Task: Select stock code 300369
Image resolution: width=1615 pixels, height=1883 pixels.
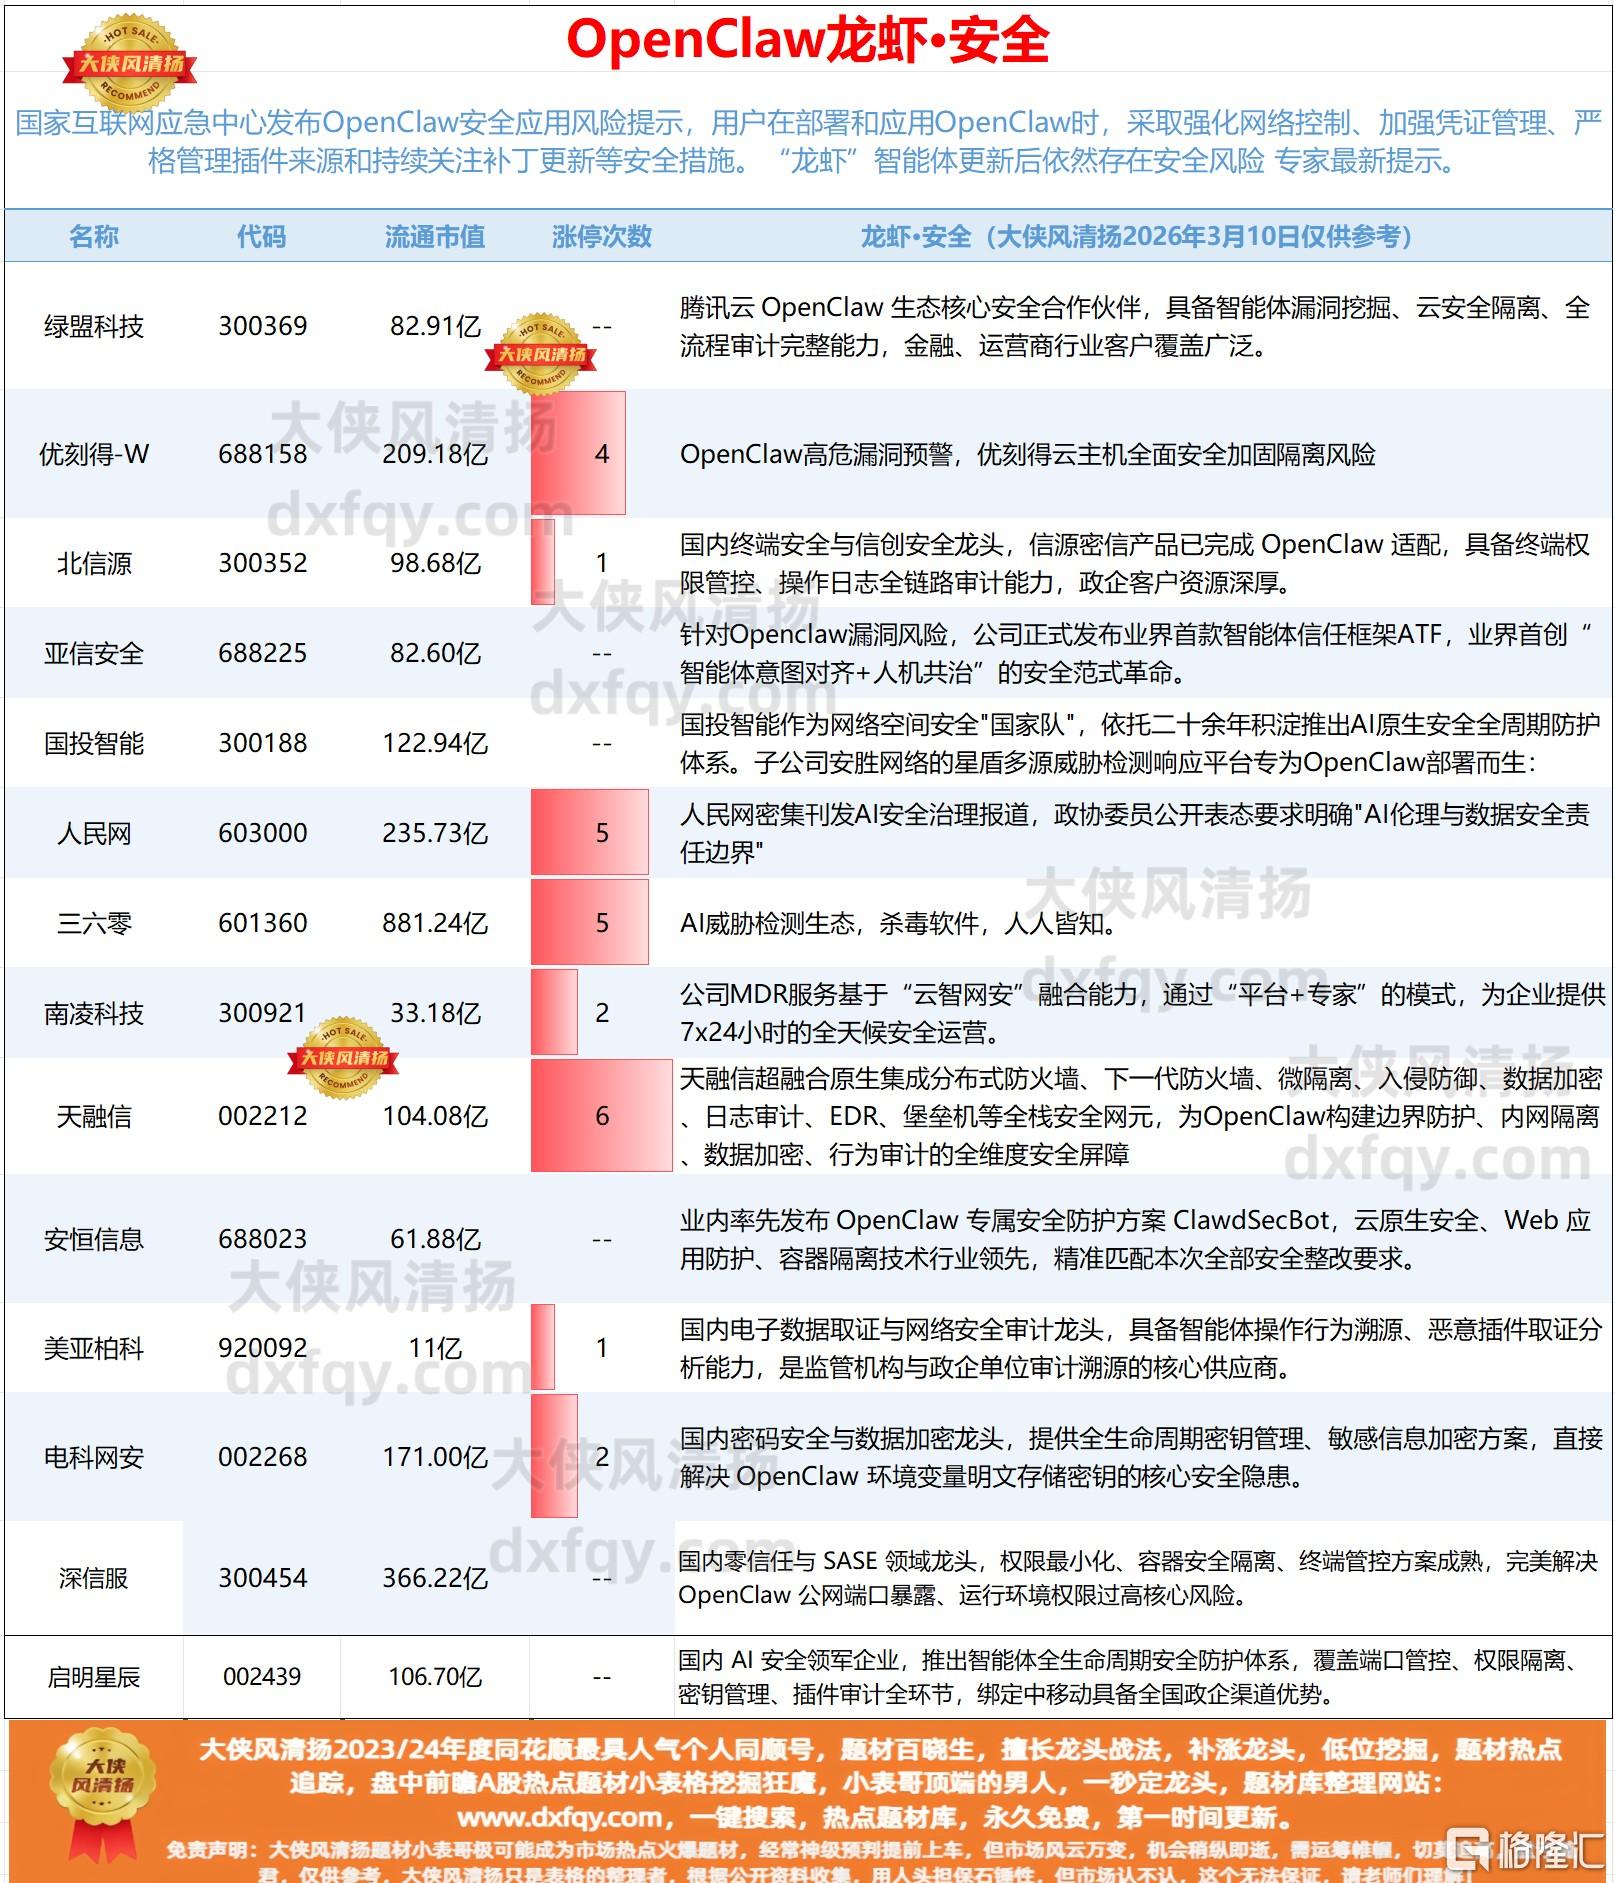Action: pos(263,326)
